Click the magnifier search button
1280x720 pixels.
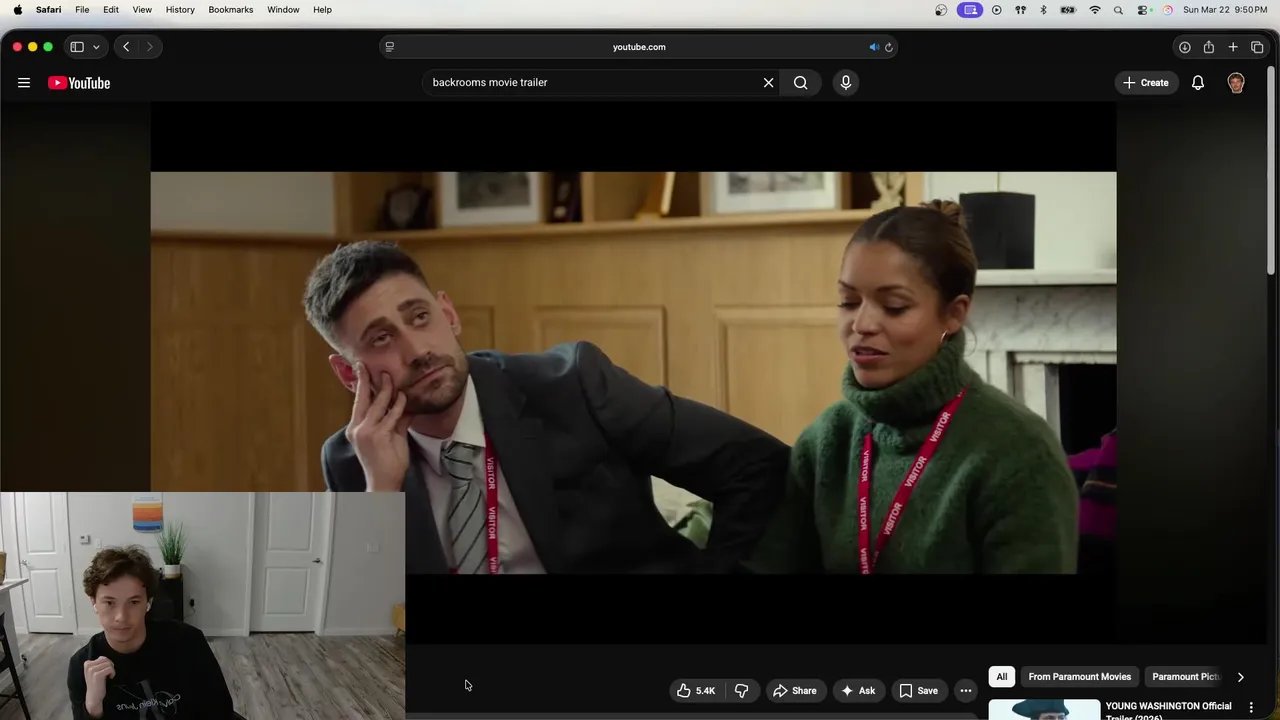(801, 83)
